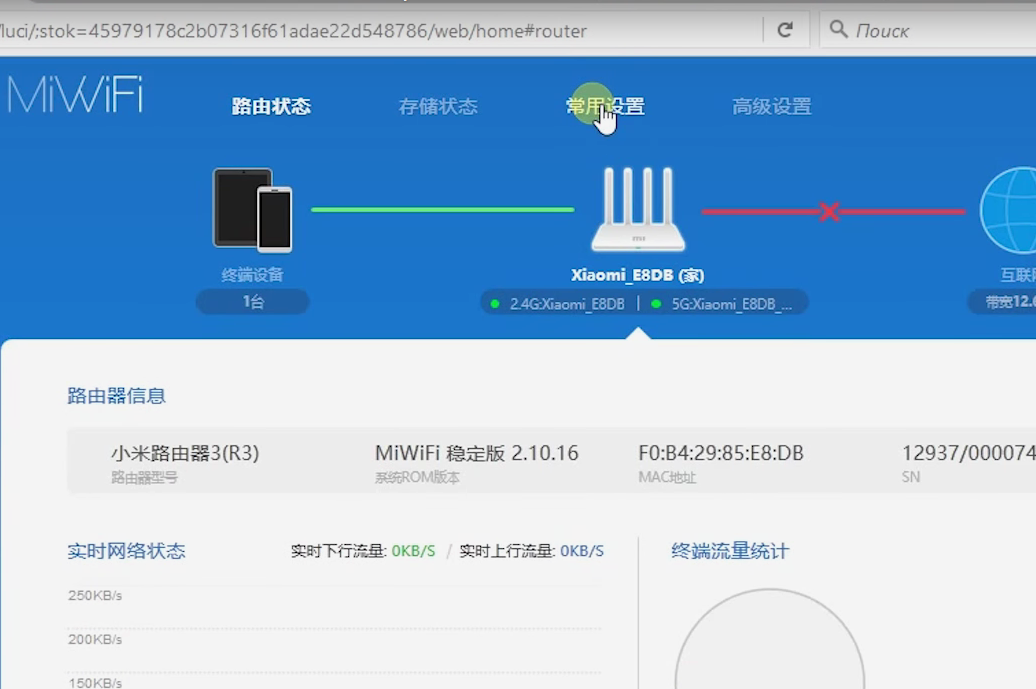Click the MiWiFi 稳定版 2.10.16 version text

[477, 453]
